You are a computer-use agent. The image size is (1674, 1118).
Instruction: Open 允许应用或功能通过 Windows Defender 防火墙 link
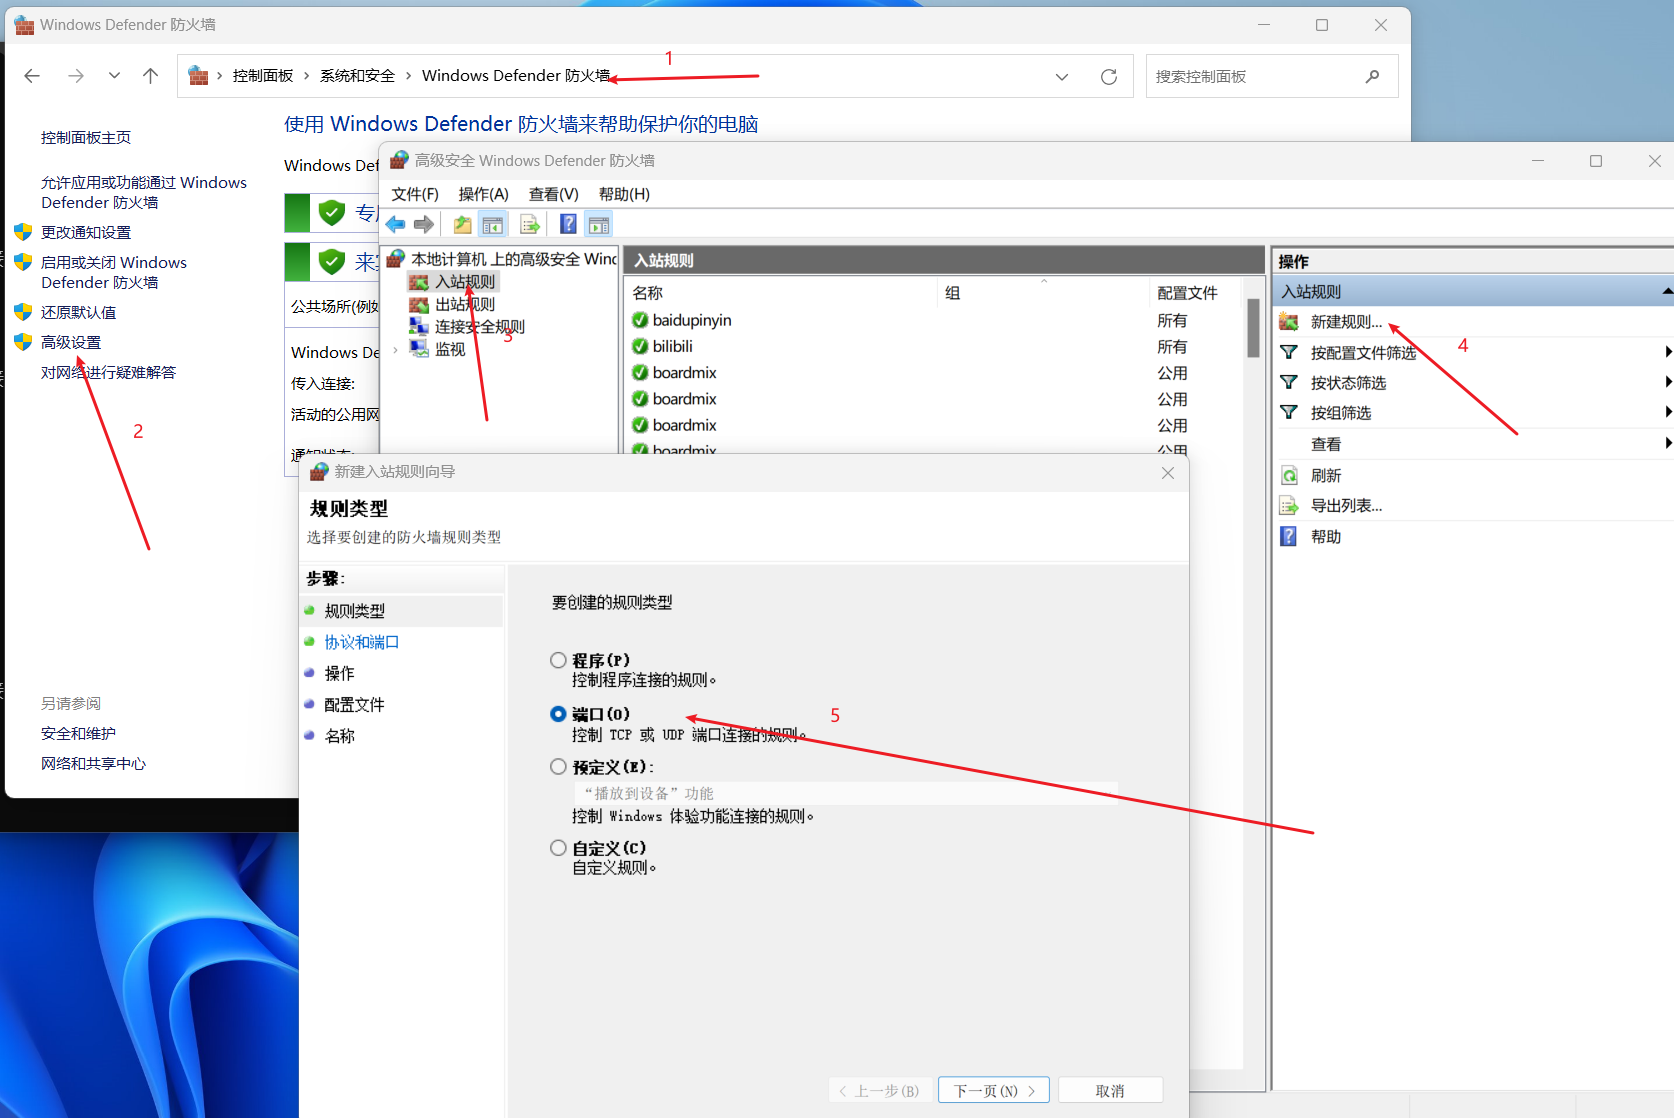(144, 192)
